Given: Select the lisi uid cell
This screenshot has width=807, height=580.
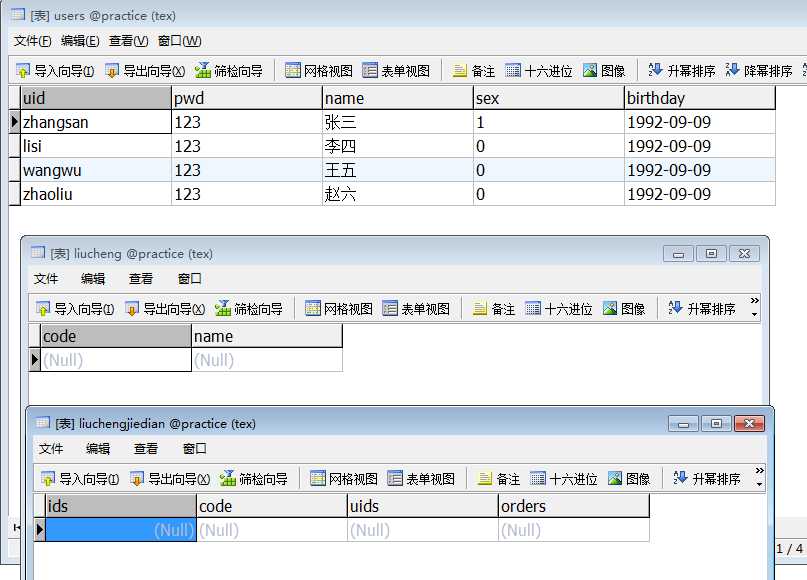Looking at the screenshot, I should click(96, 146).
